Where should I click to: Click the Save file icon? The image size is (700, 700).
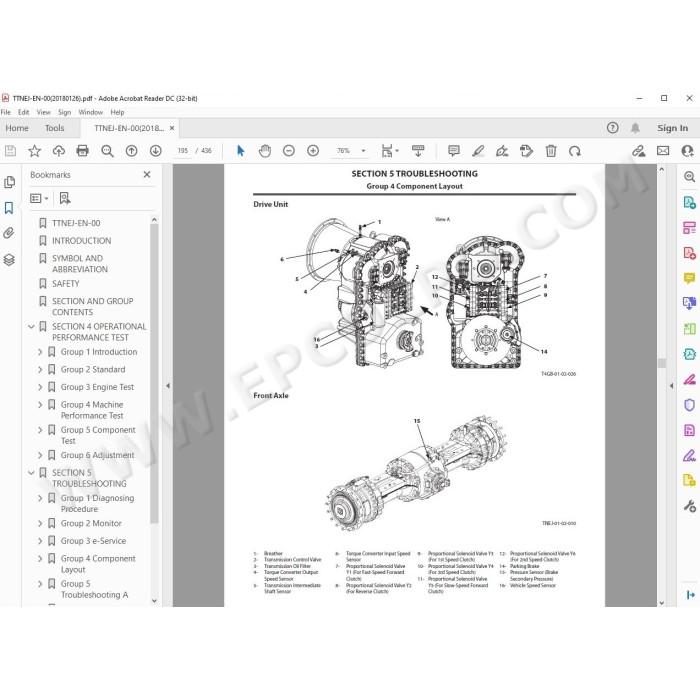click(10, 151)
